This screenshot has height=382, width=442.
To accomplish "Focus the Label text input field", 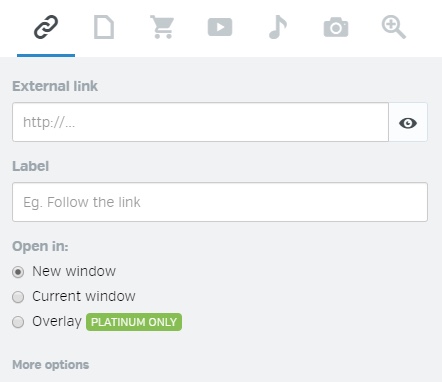I will [x=220, y=202].
